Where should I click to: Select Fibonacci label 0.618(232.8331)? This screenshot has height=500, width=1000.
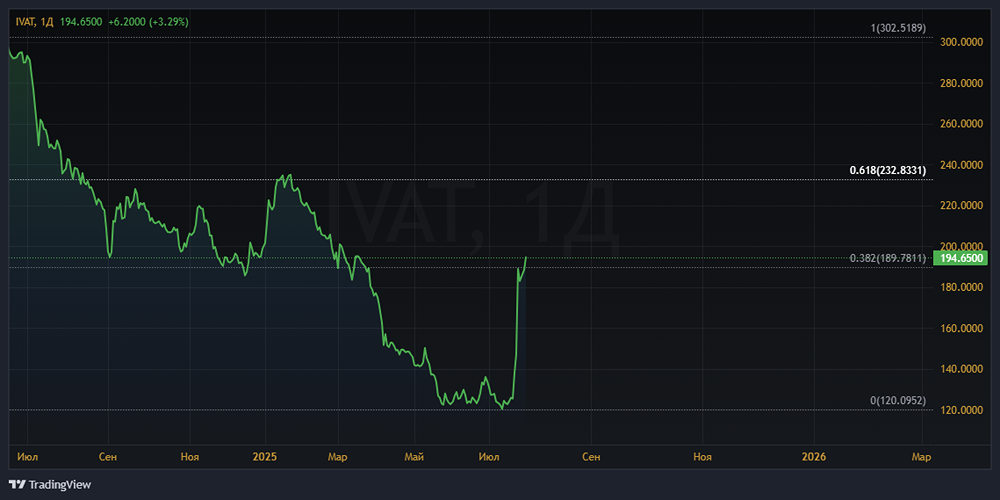(x=888, y=170)
